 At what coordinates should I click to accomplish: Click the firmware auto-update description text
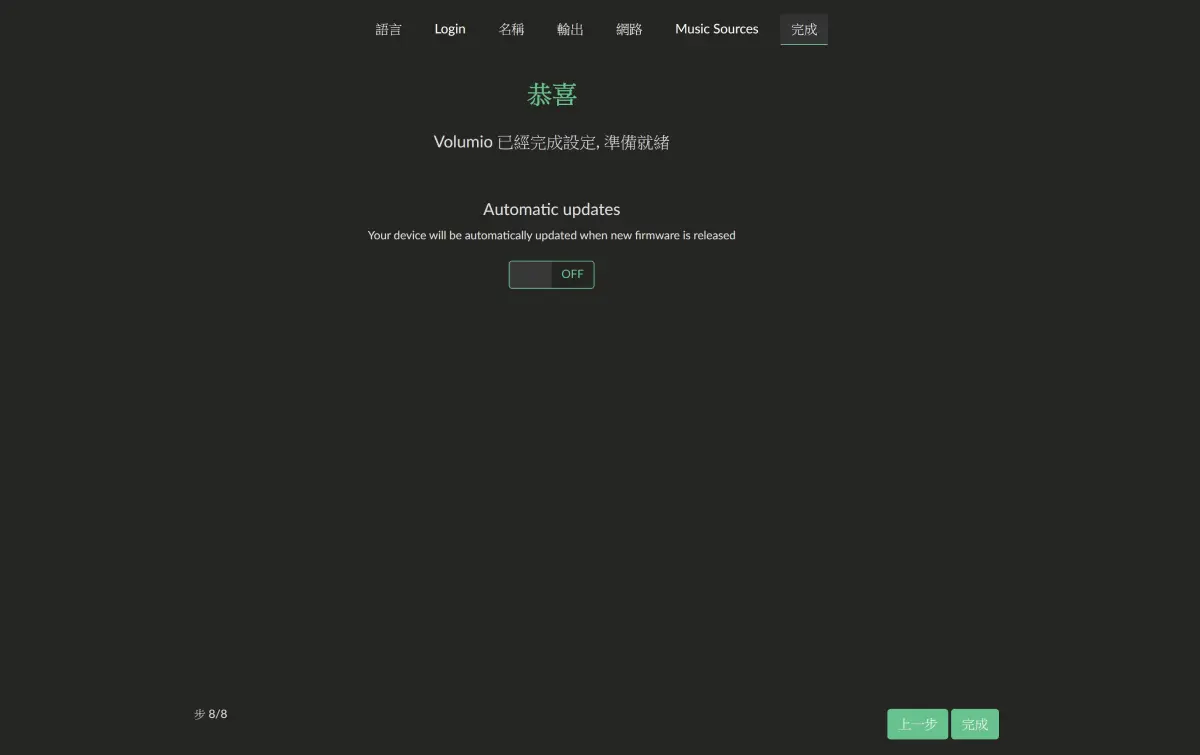pos(551,236)
